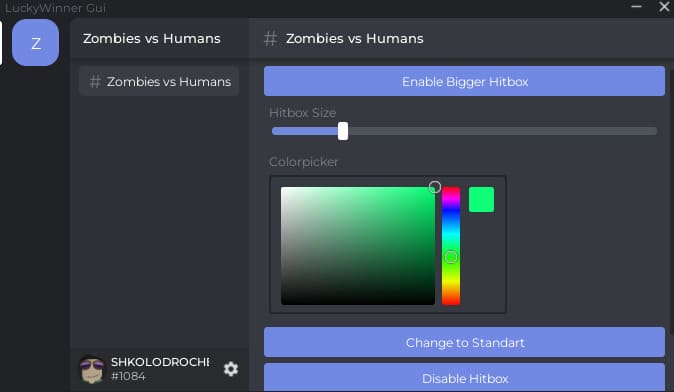Image resolution: width=674 pixels, height=392 pixels.
Task: Click Change to Standart button
Action: [464, 342]
